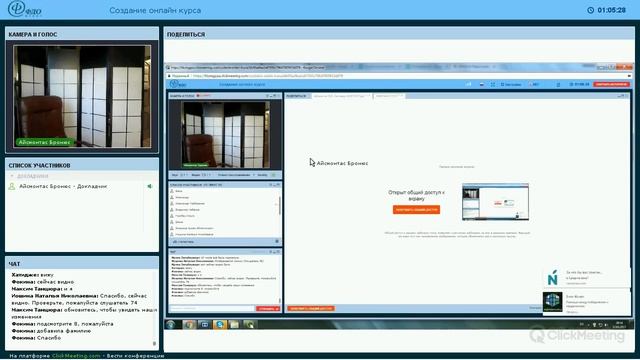Click the third icon in the shared taskbar

(204, 324)
